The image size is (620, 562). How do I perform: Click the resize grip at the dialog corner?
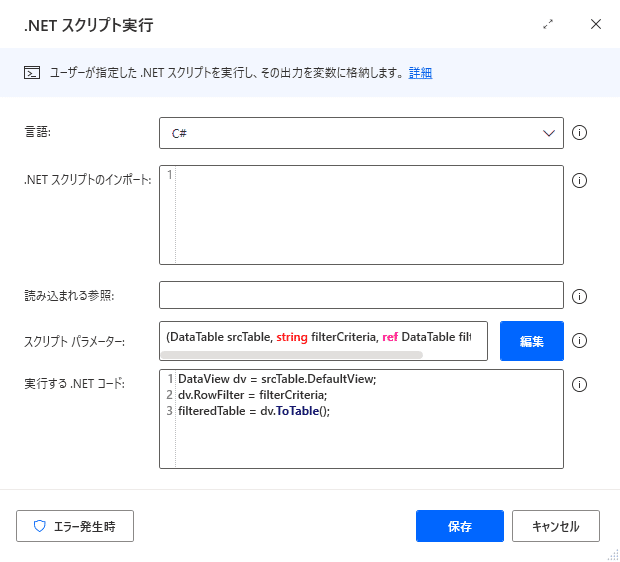click(x=613, y=555)
